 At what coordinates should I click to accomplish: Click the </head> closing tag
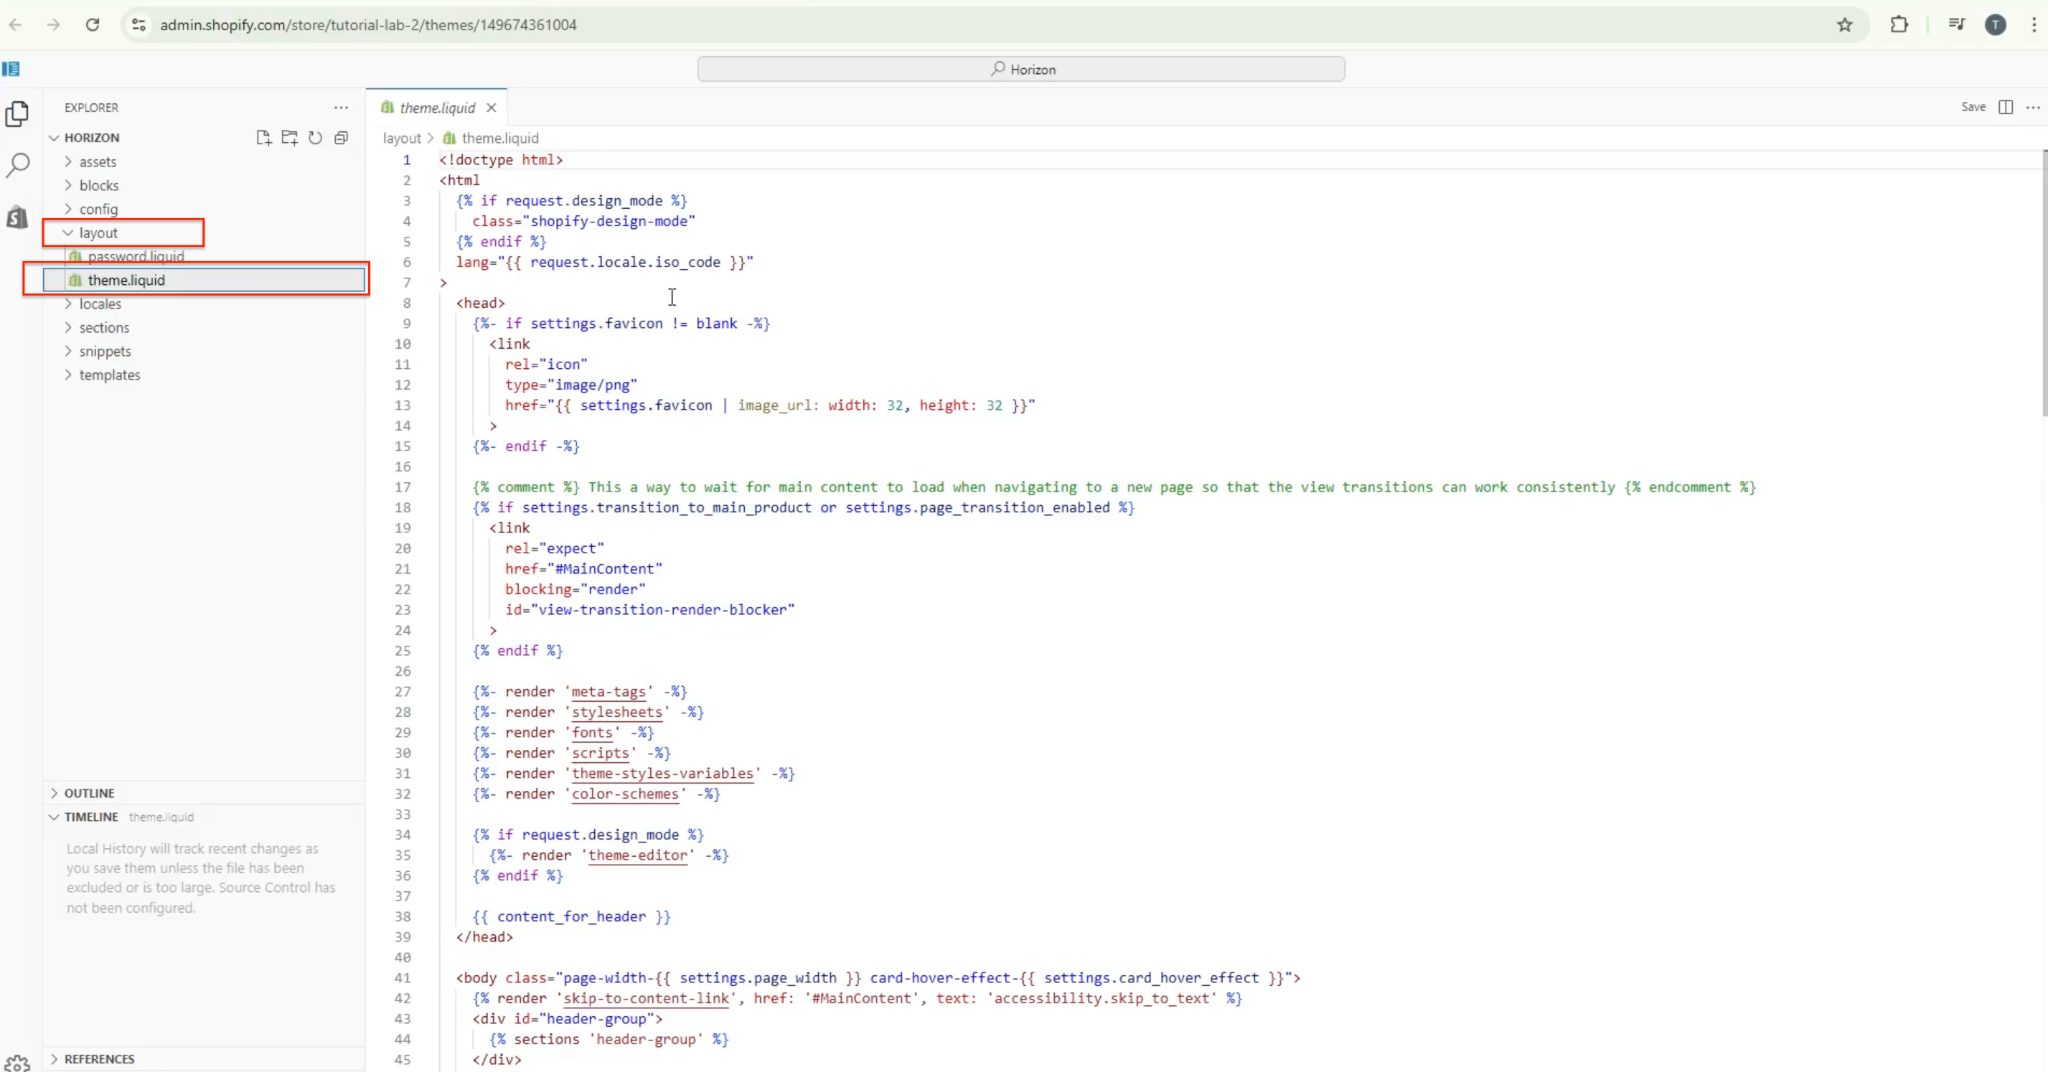[484, 937]
